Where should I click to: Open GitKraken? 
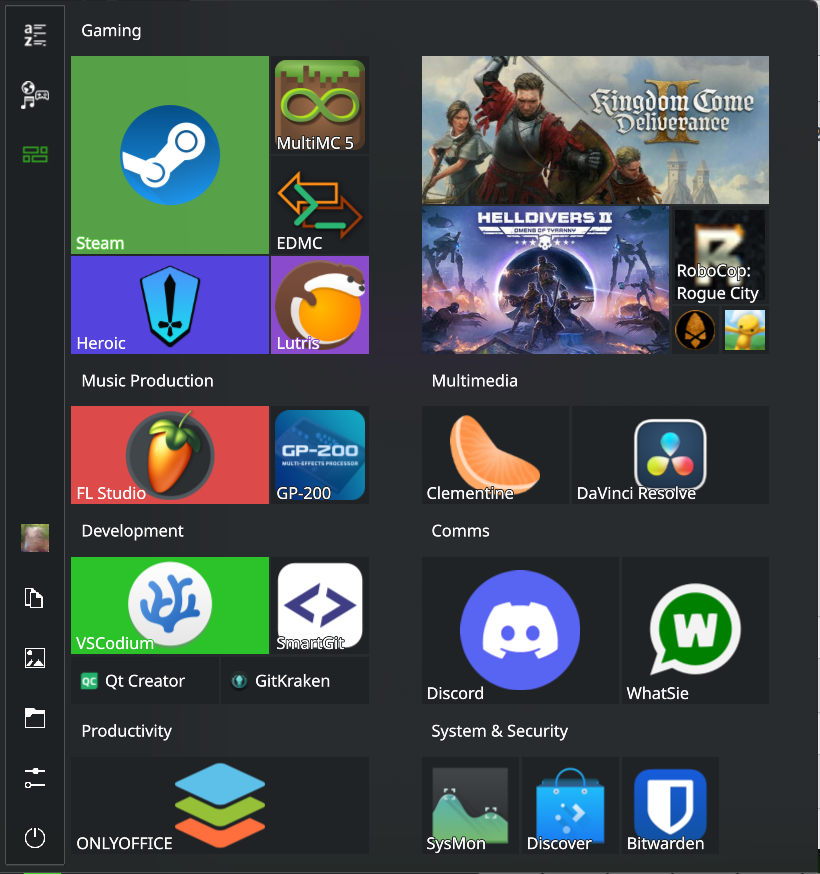coord(295,681)
